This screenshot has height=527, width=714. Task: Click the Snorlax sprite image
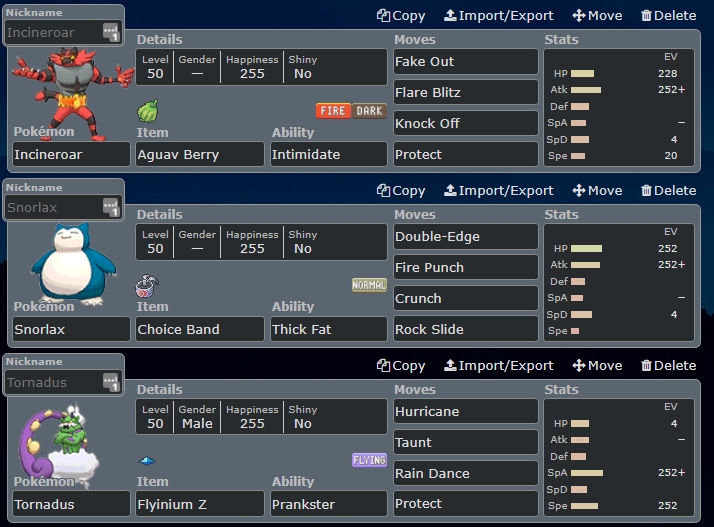[67, 261]
